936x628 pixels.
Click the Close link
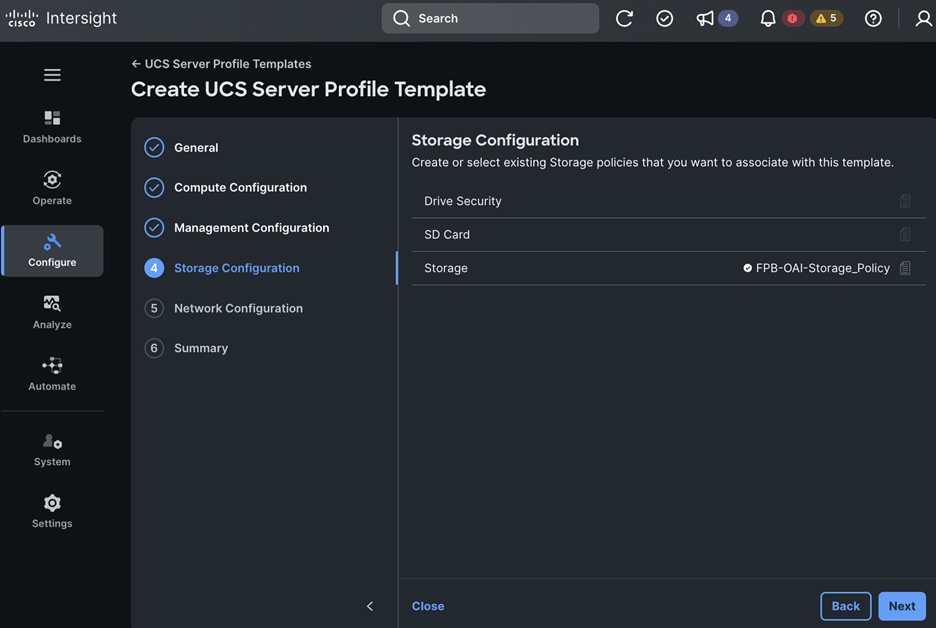pos(428,606)
